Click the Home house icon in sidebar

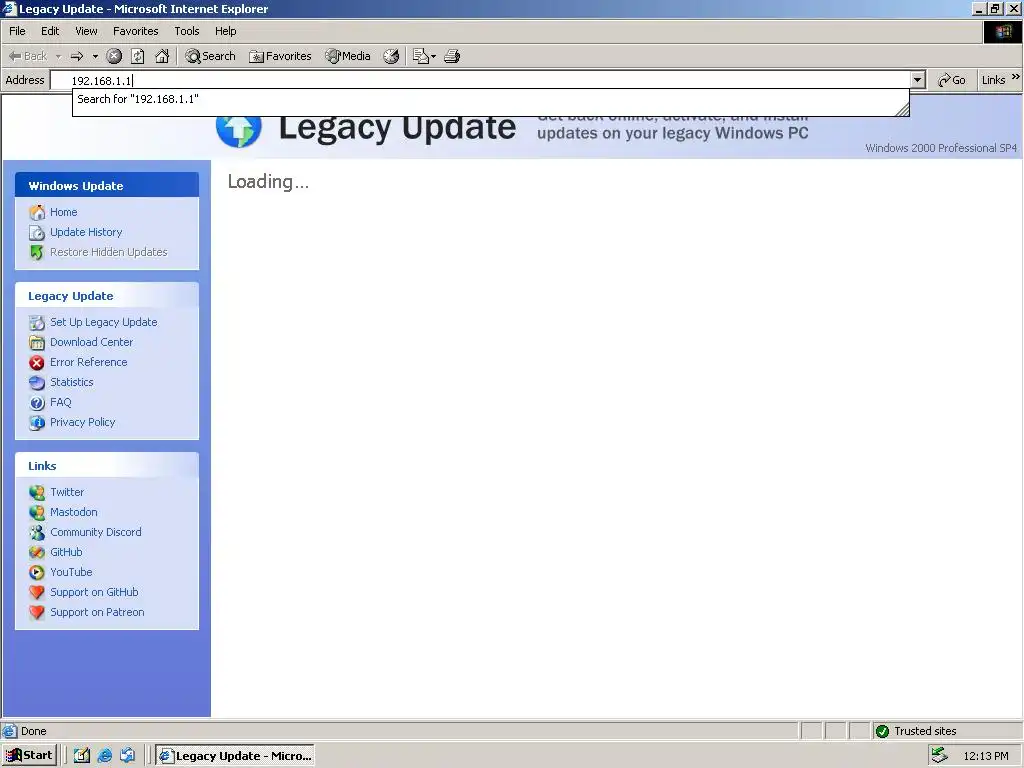tap(37, 212)
